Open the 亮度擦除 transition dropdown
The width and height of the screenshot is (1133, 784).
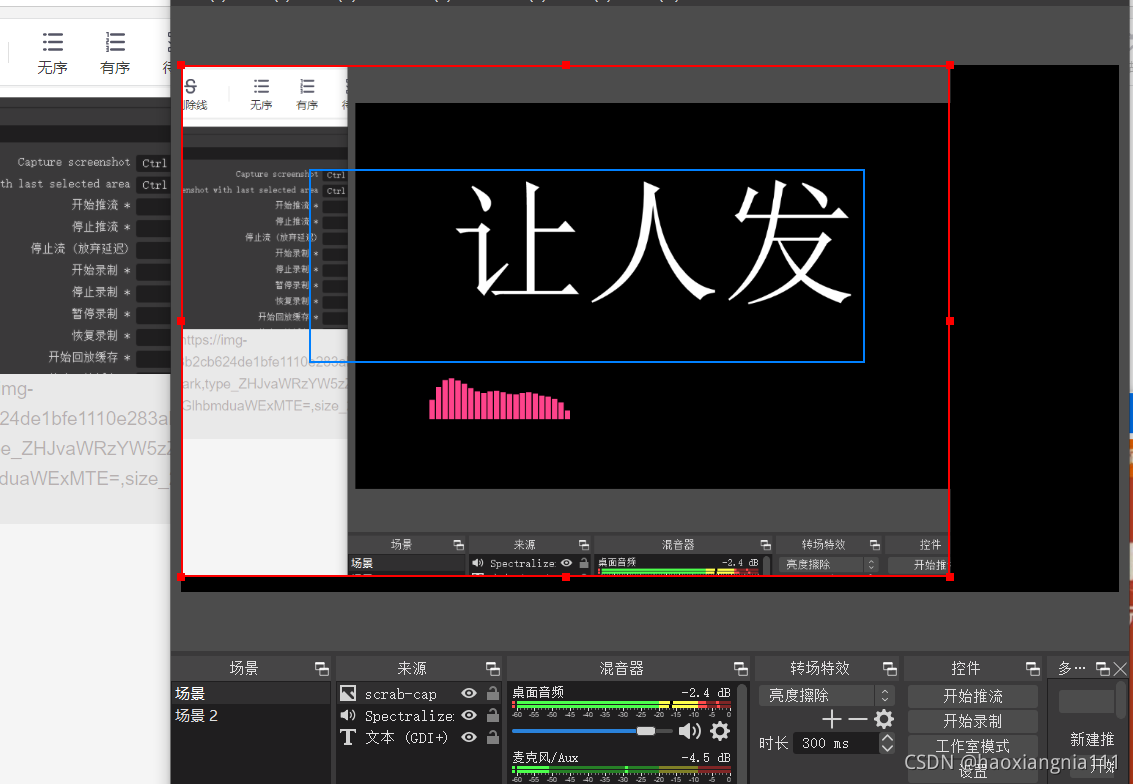(827, 695)
